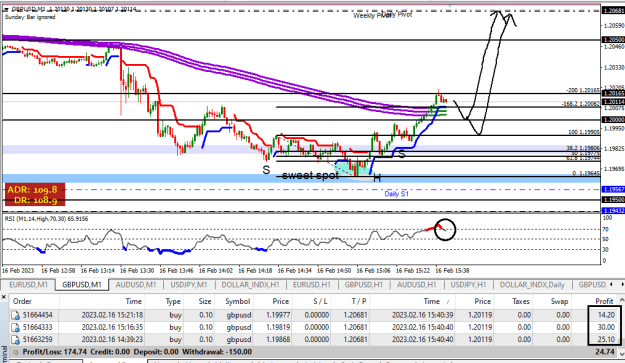Click the order icon for 51664333
Screen dimensions: 625x363
[16, 328]
